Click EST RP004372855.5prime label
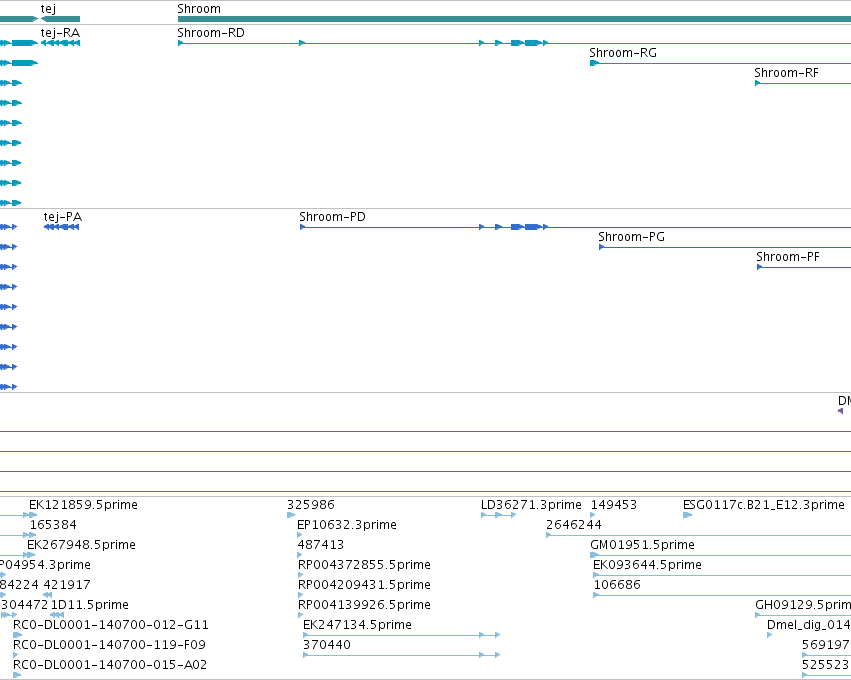Screen dimensions: 851x680 coord(364,565)
